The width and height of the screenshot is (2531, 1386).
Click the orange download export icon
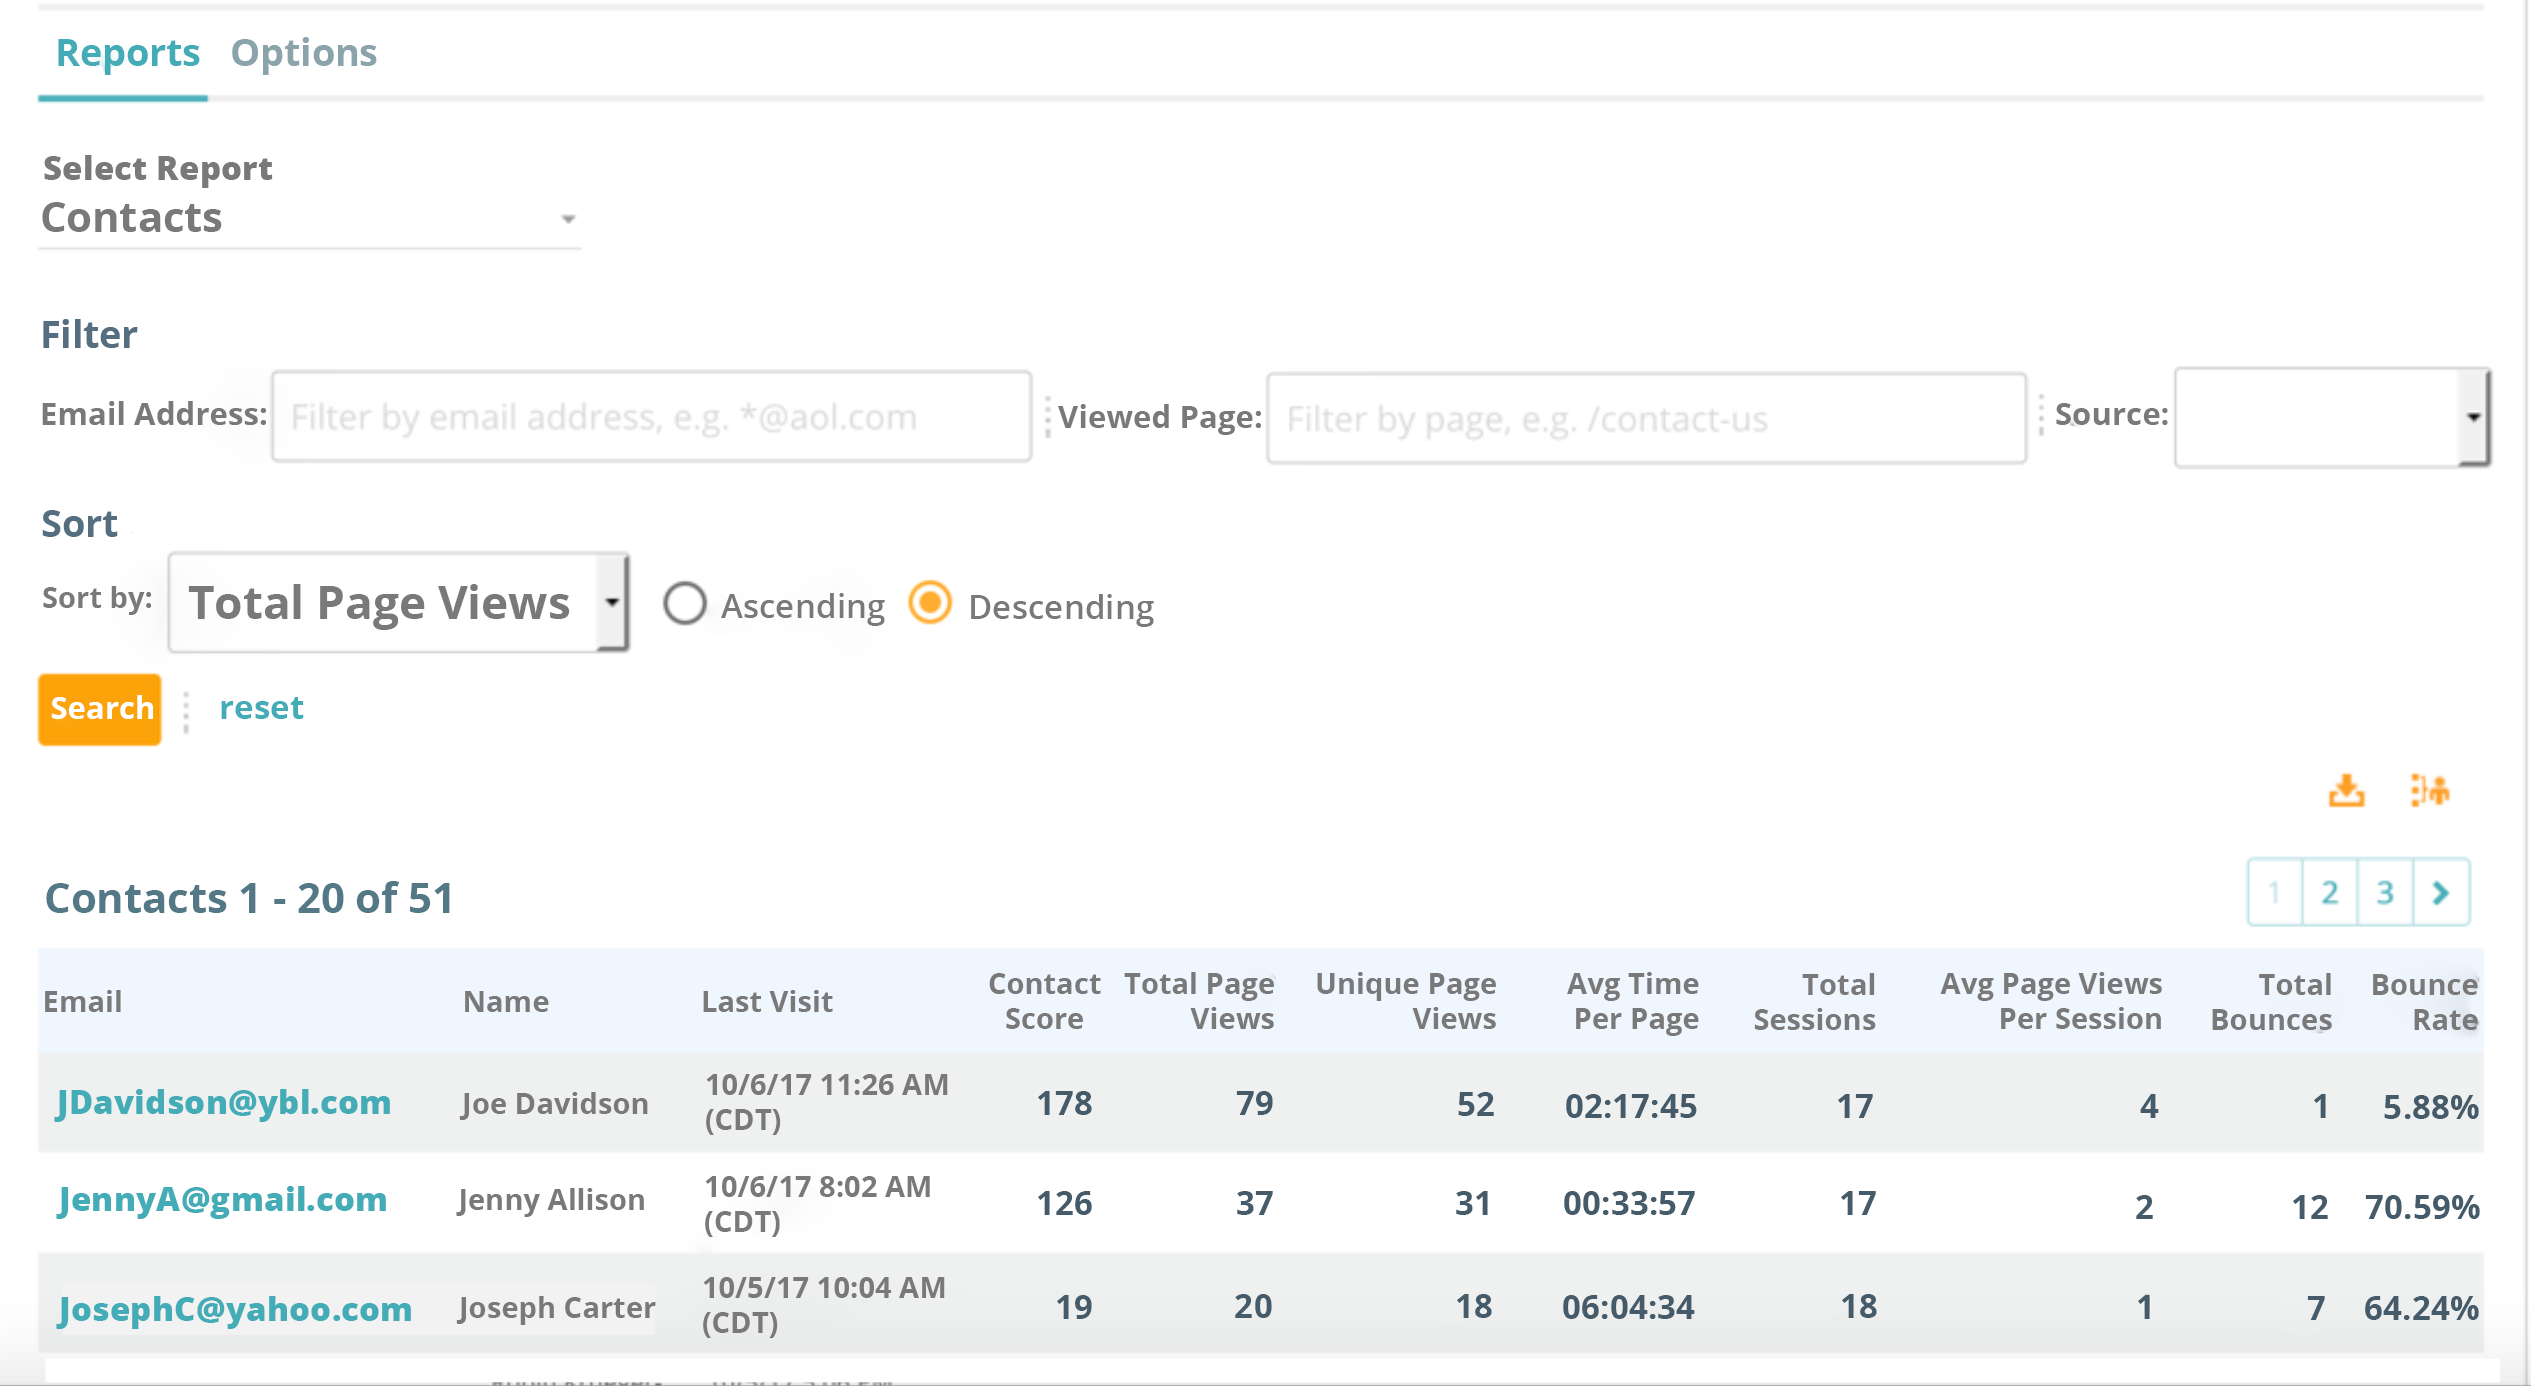click(2346, 790)
